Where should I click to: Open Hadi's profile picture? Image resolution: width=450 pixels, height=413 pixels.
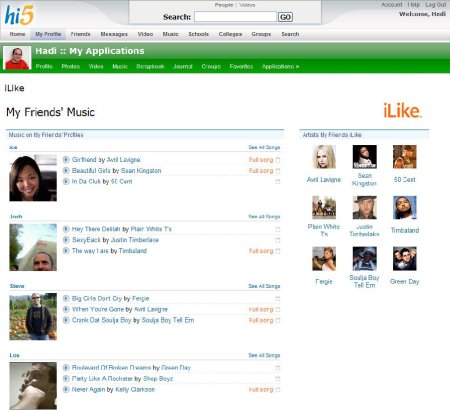pos(17,58)
